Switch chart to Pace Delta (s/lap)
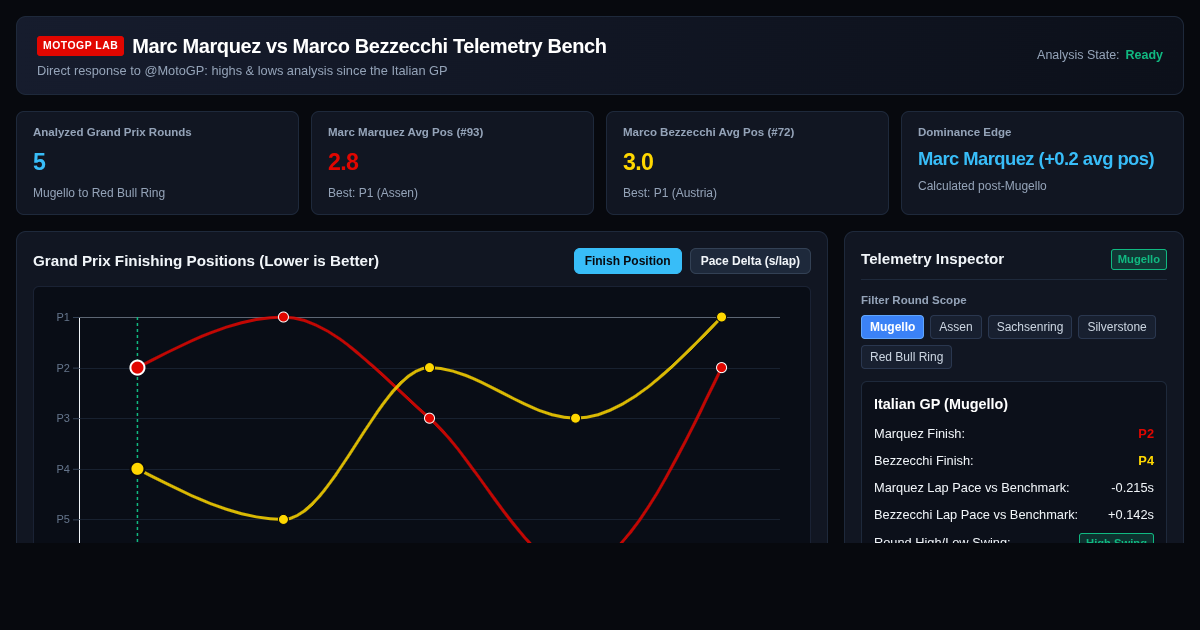Screen dimensions: 1200x630 [x=750, y=261]
